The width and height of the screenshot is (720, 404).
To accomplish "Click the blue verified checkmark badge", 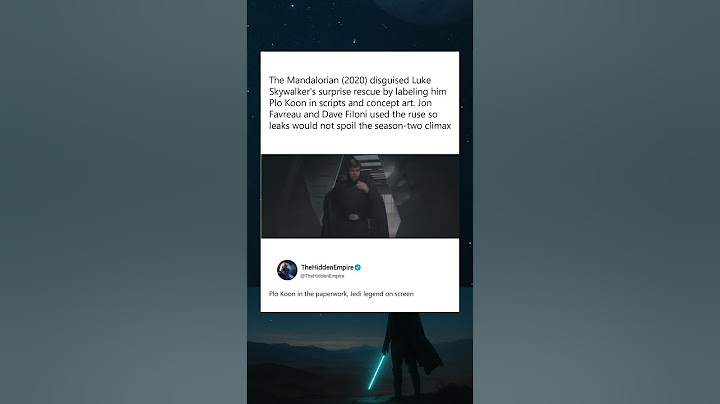I will click(x=358, y=267).
